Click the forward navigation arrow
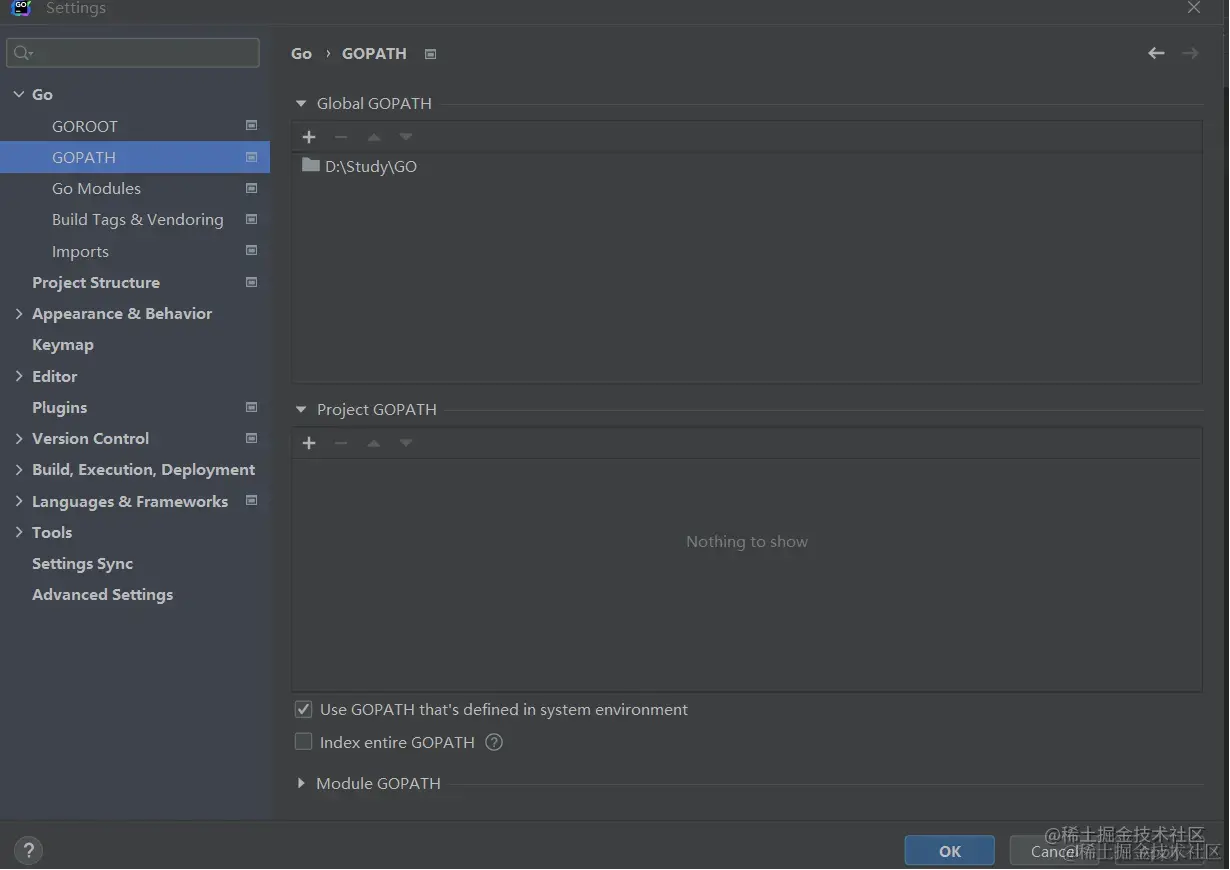1230x870 pixels. 1190,53
